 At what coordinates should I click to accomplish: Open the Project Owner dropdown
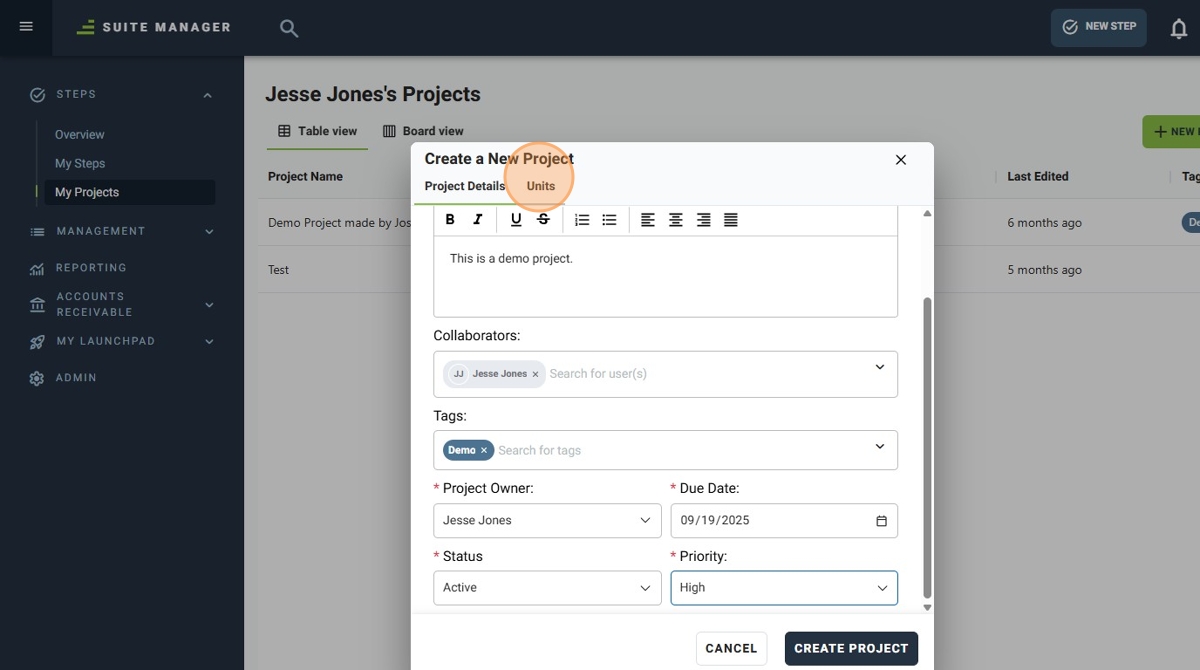point(547,521)
